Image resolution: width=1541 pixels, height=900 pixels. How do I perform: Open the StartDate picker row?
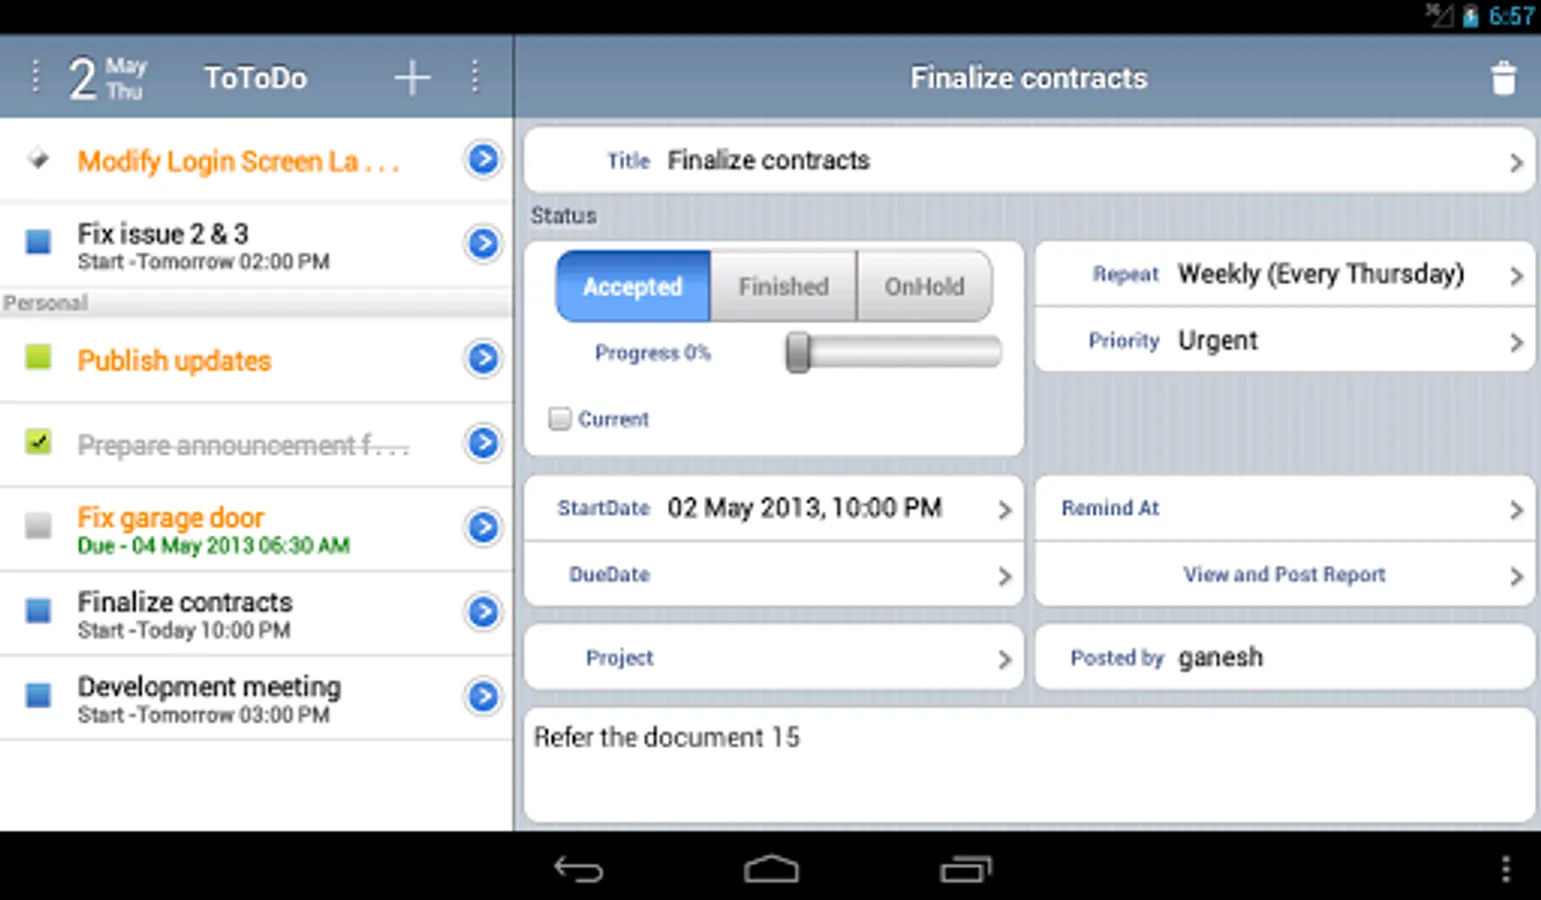pos(774,508)
